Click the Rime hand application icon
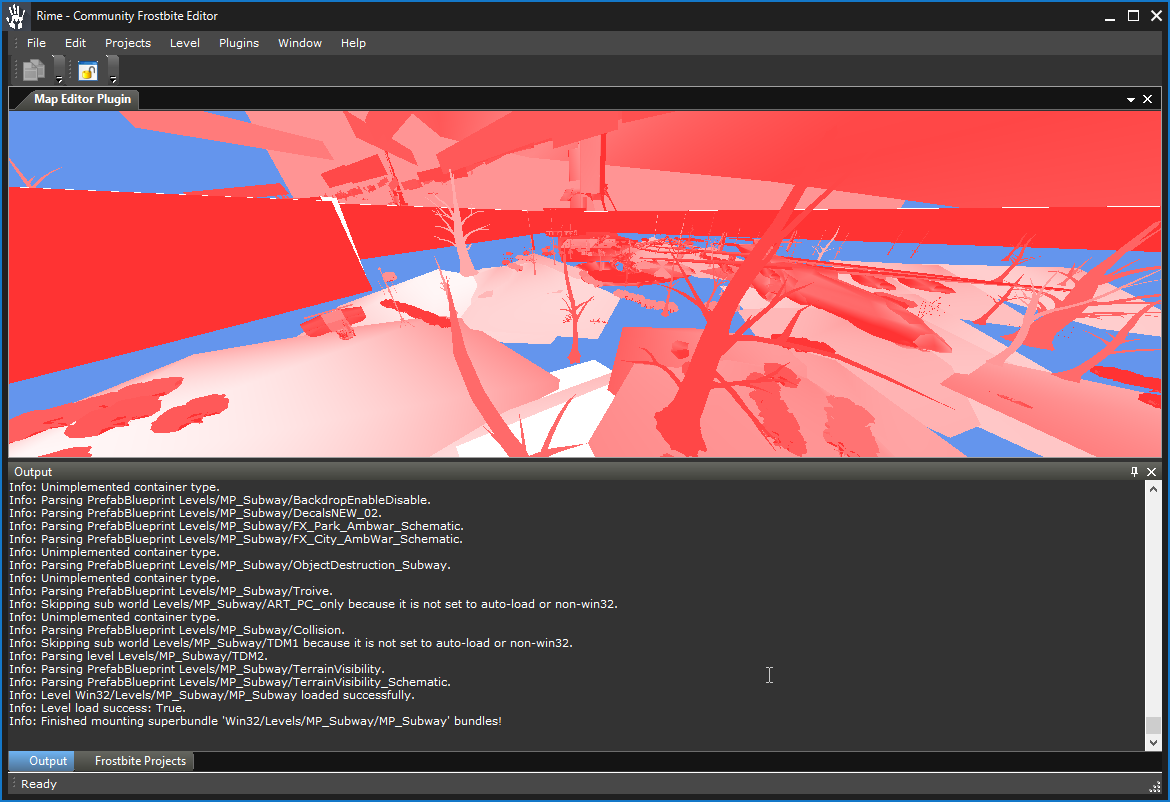The image size is (1170, 802). point(16,16)
